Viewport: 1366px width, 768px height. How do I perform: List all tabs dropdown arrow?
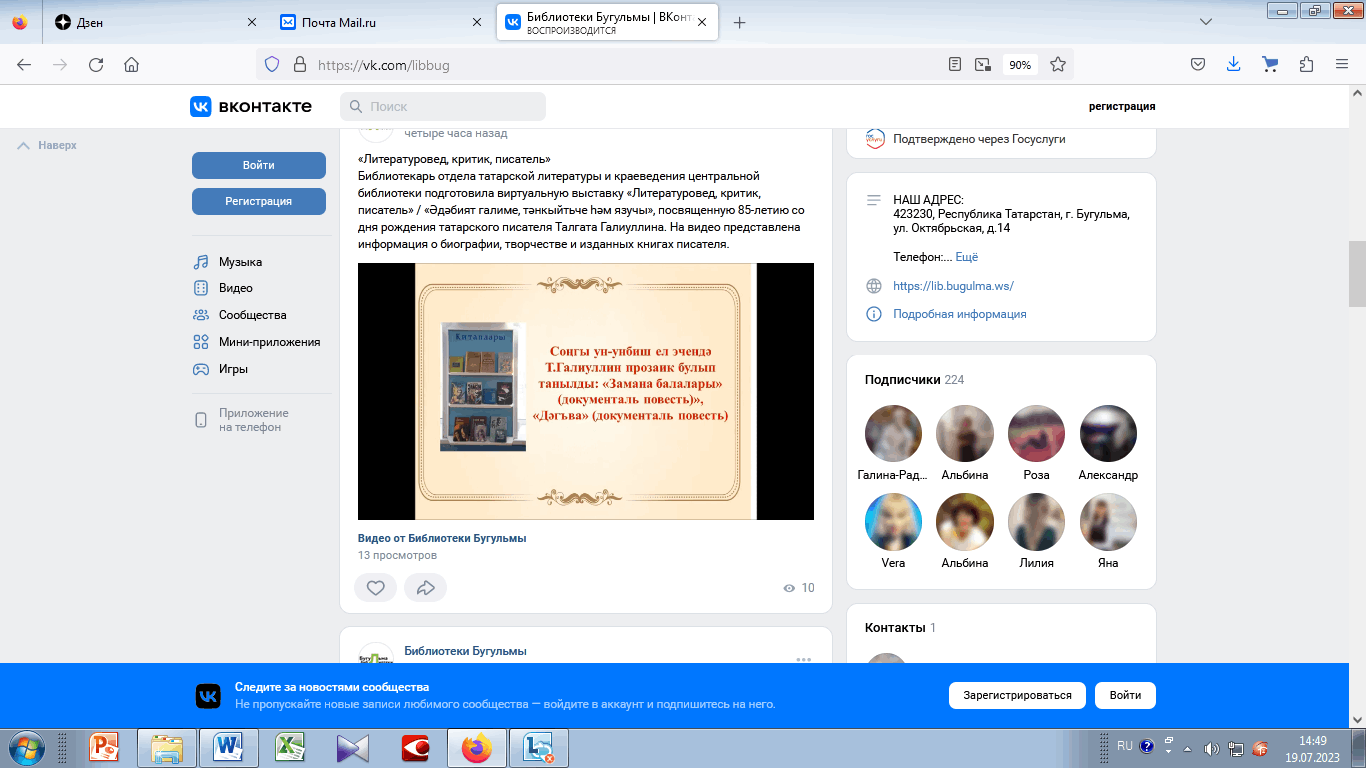click(x=1206, y=22)
